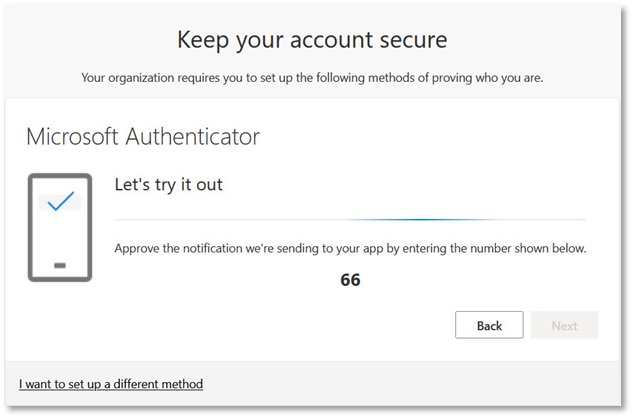Click the "Keep your account secure" title

coord(312,40)
